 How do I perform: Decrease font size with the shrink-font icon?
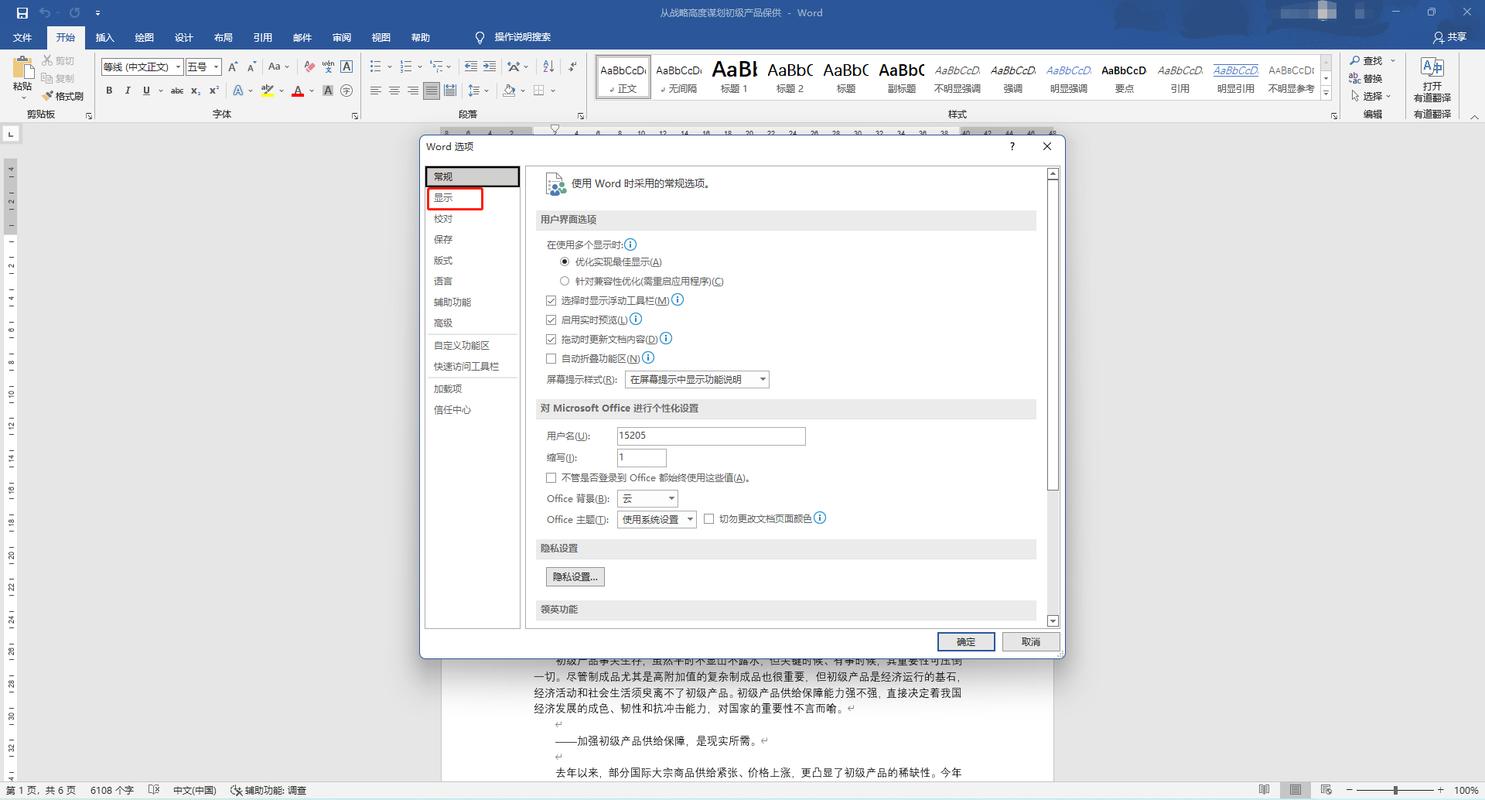252,67
